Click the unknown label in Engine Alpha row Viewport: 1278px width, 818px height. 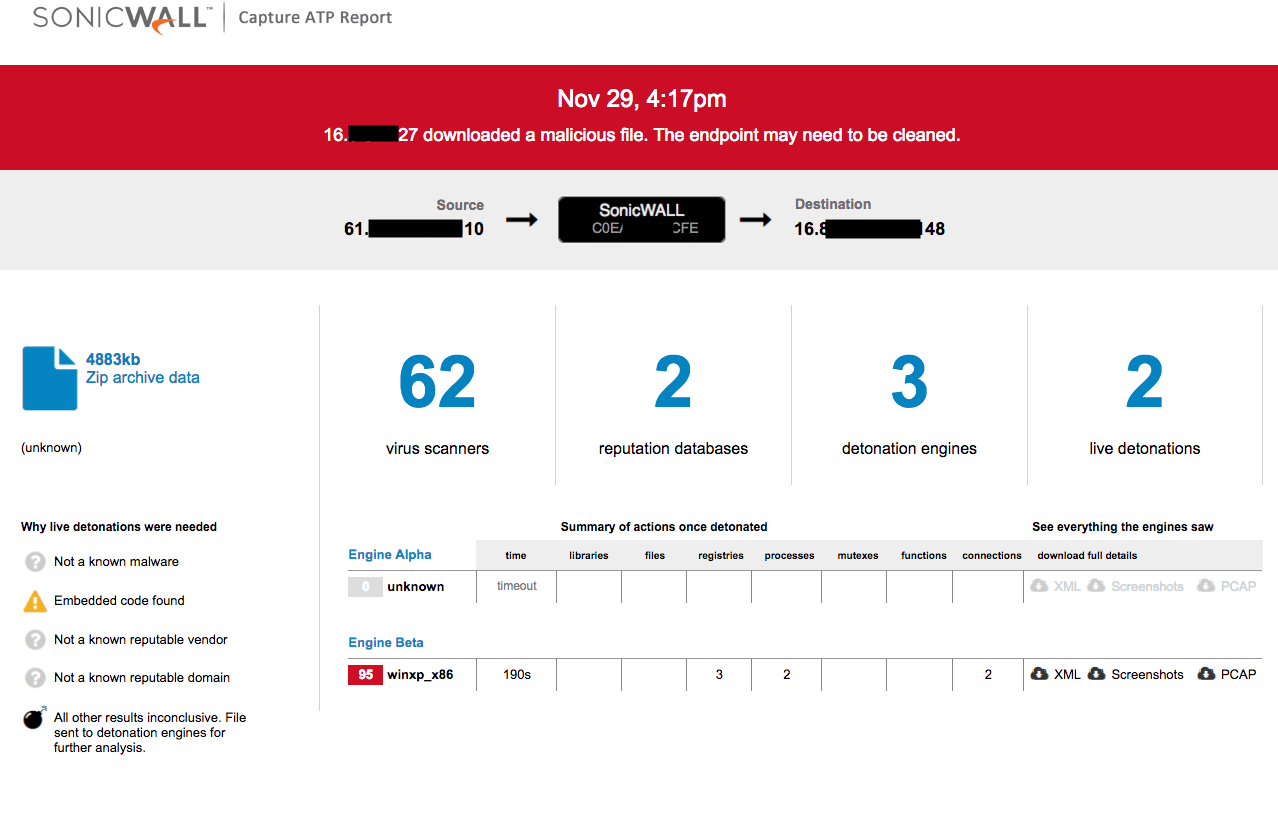pos(416,587)
